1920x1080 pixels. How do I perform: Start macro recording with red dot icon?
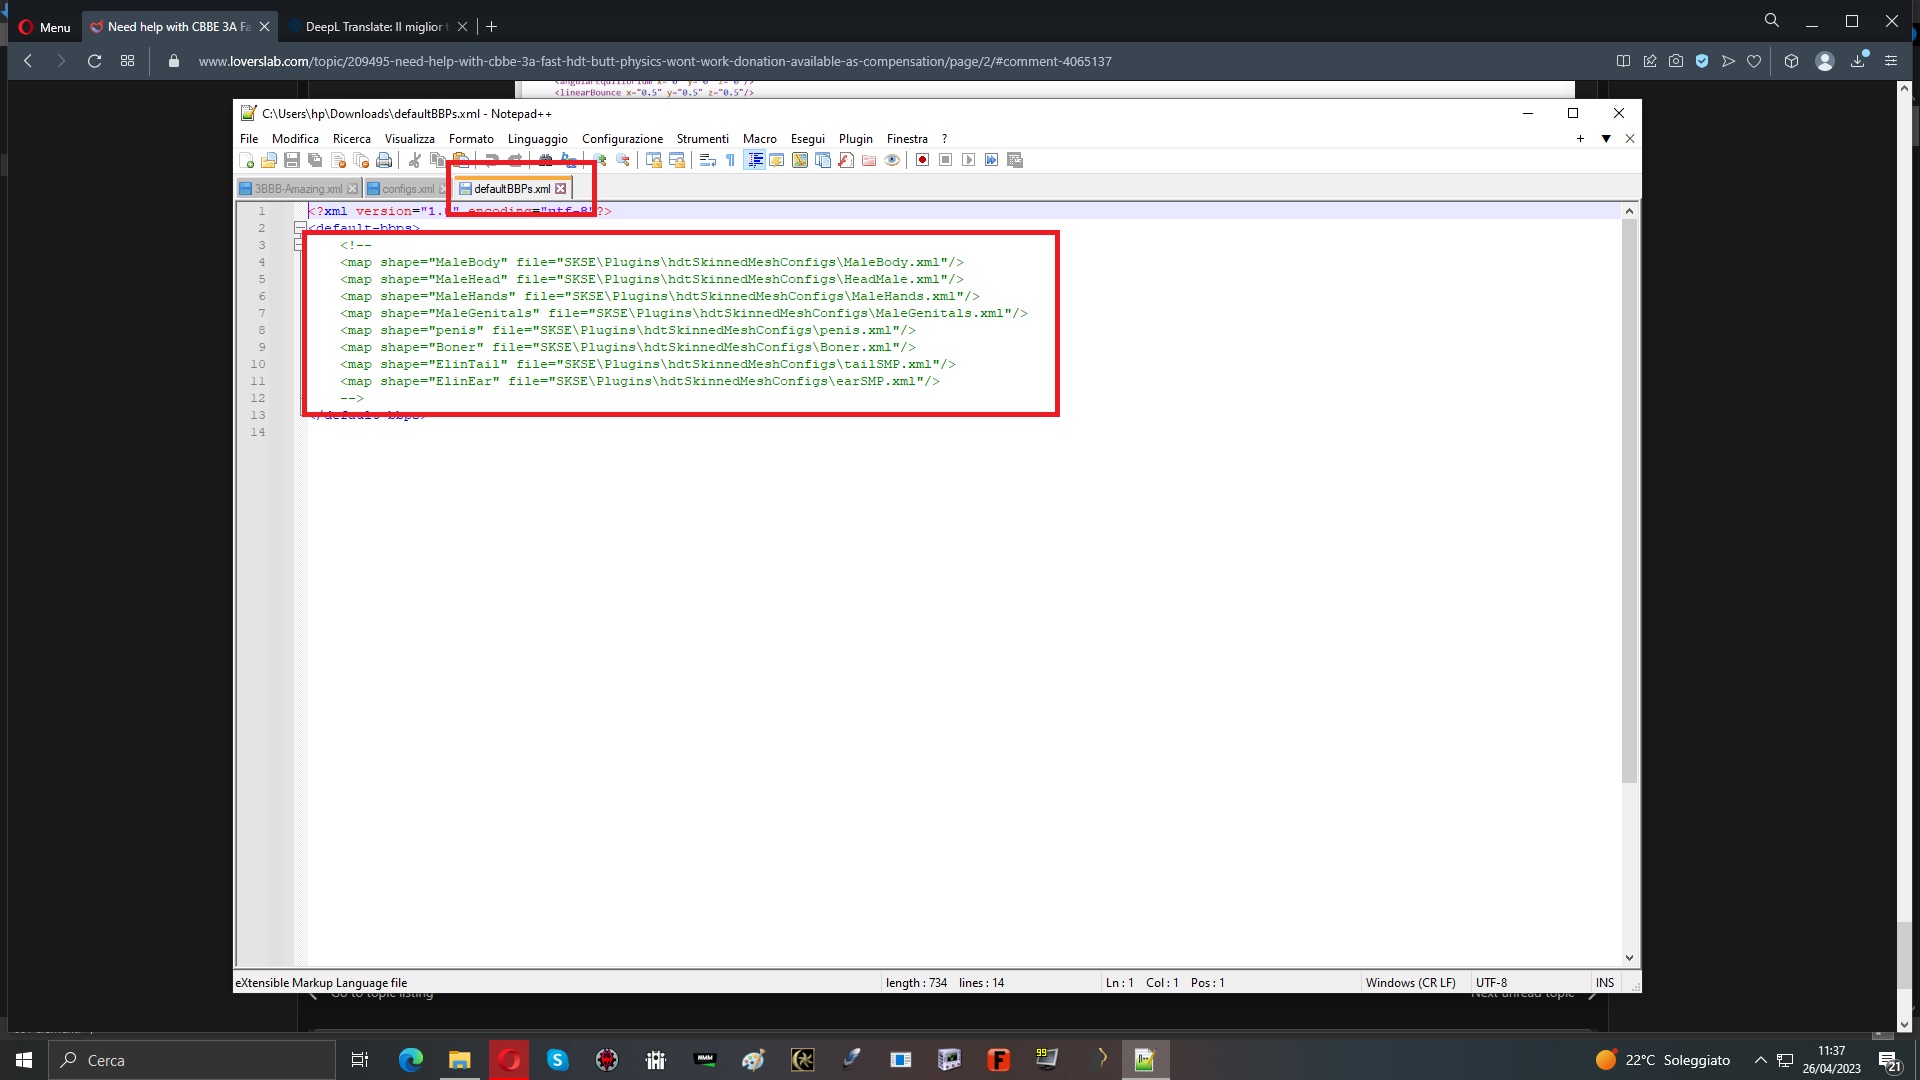coord(923,160)
